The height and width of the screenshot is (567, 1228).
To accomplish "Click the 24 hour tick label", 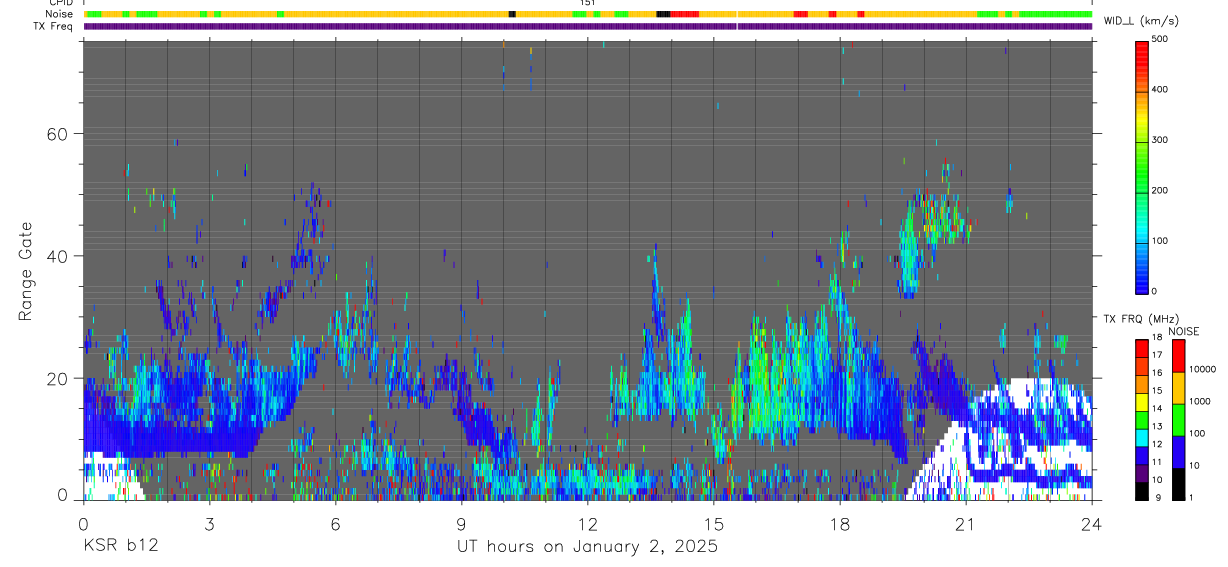I will point(1091,524).
